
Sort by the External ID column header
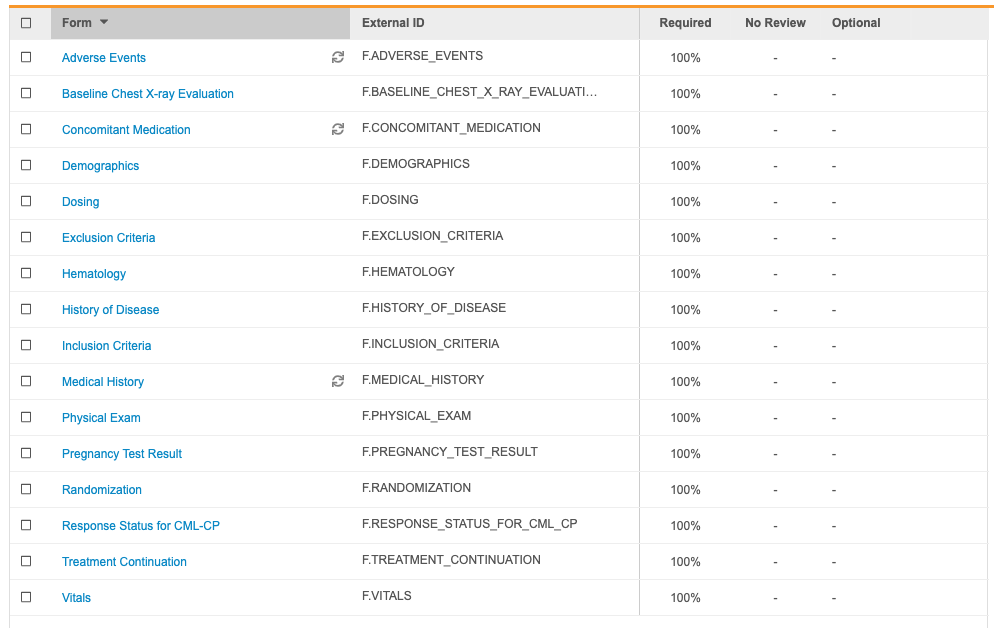click(393, 23)
